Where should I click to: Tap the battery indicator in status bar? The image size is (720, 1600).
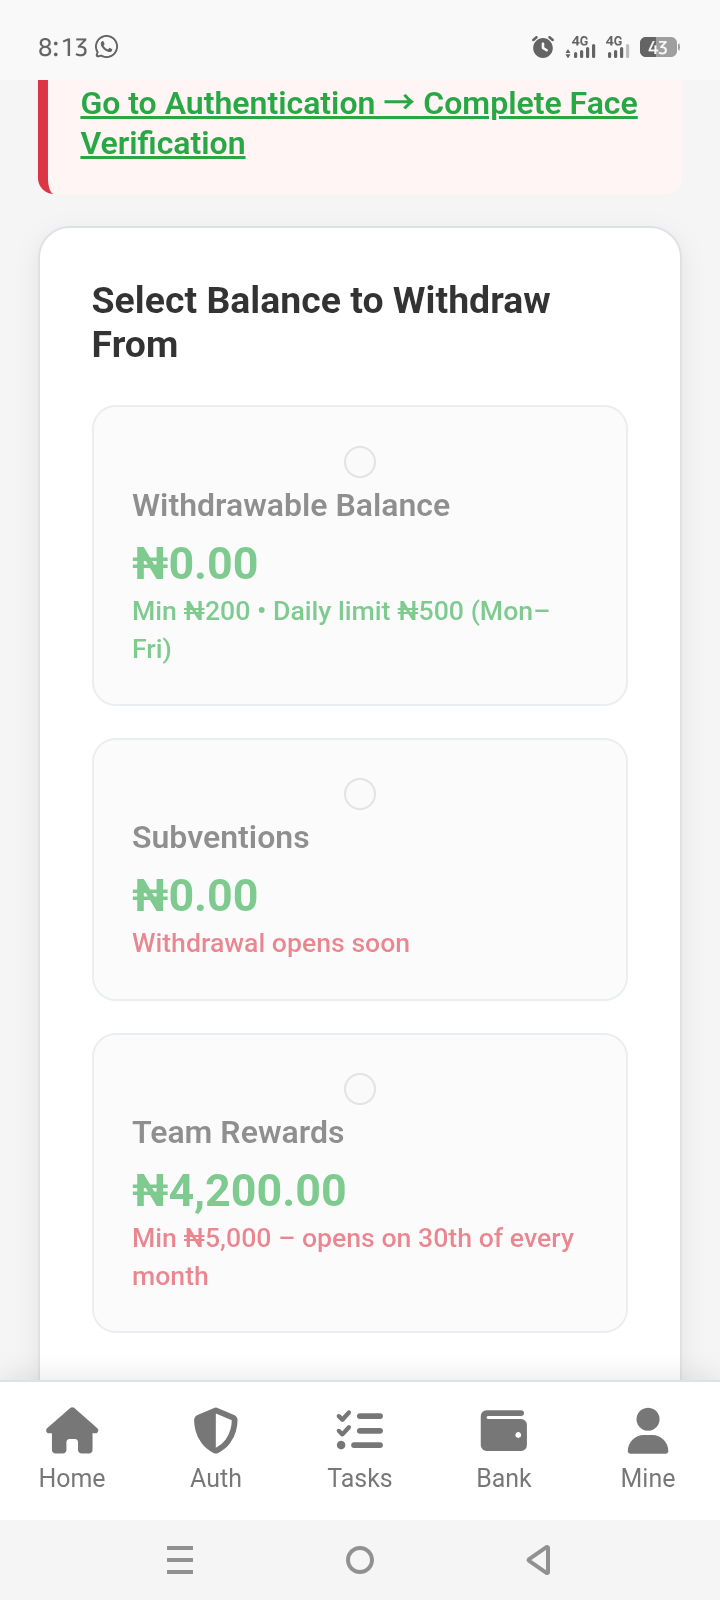(x=659, y=47)
